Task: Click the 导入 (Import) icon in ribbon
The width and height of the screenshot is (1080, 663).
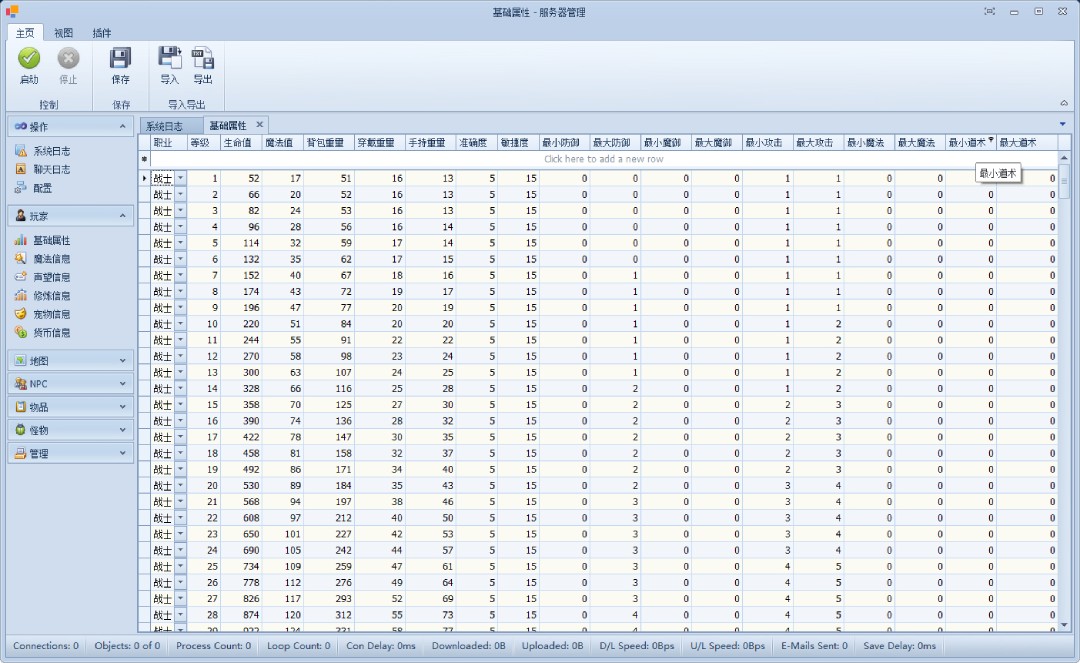Action: pos(169,59)
